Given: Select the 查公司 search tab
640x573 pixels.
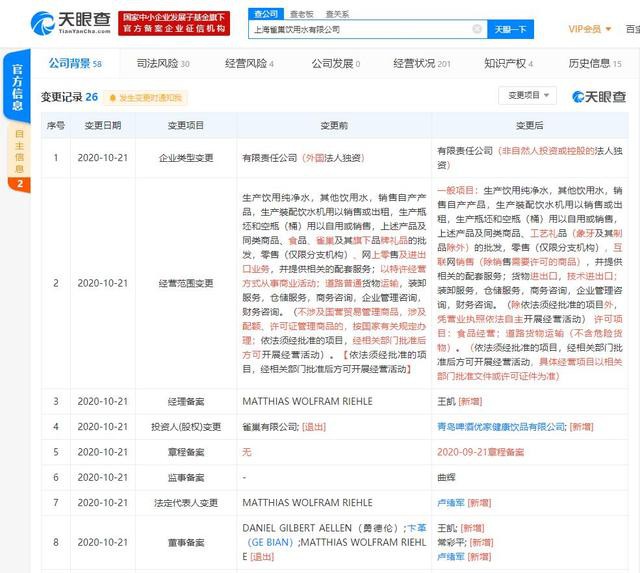Looking at the screenshot, I should (x=266, y=14).
